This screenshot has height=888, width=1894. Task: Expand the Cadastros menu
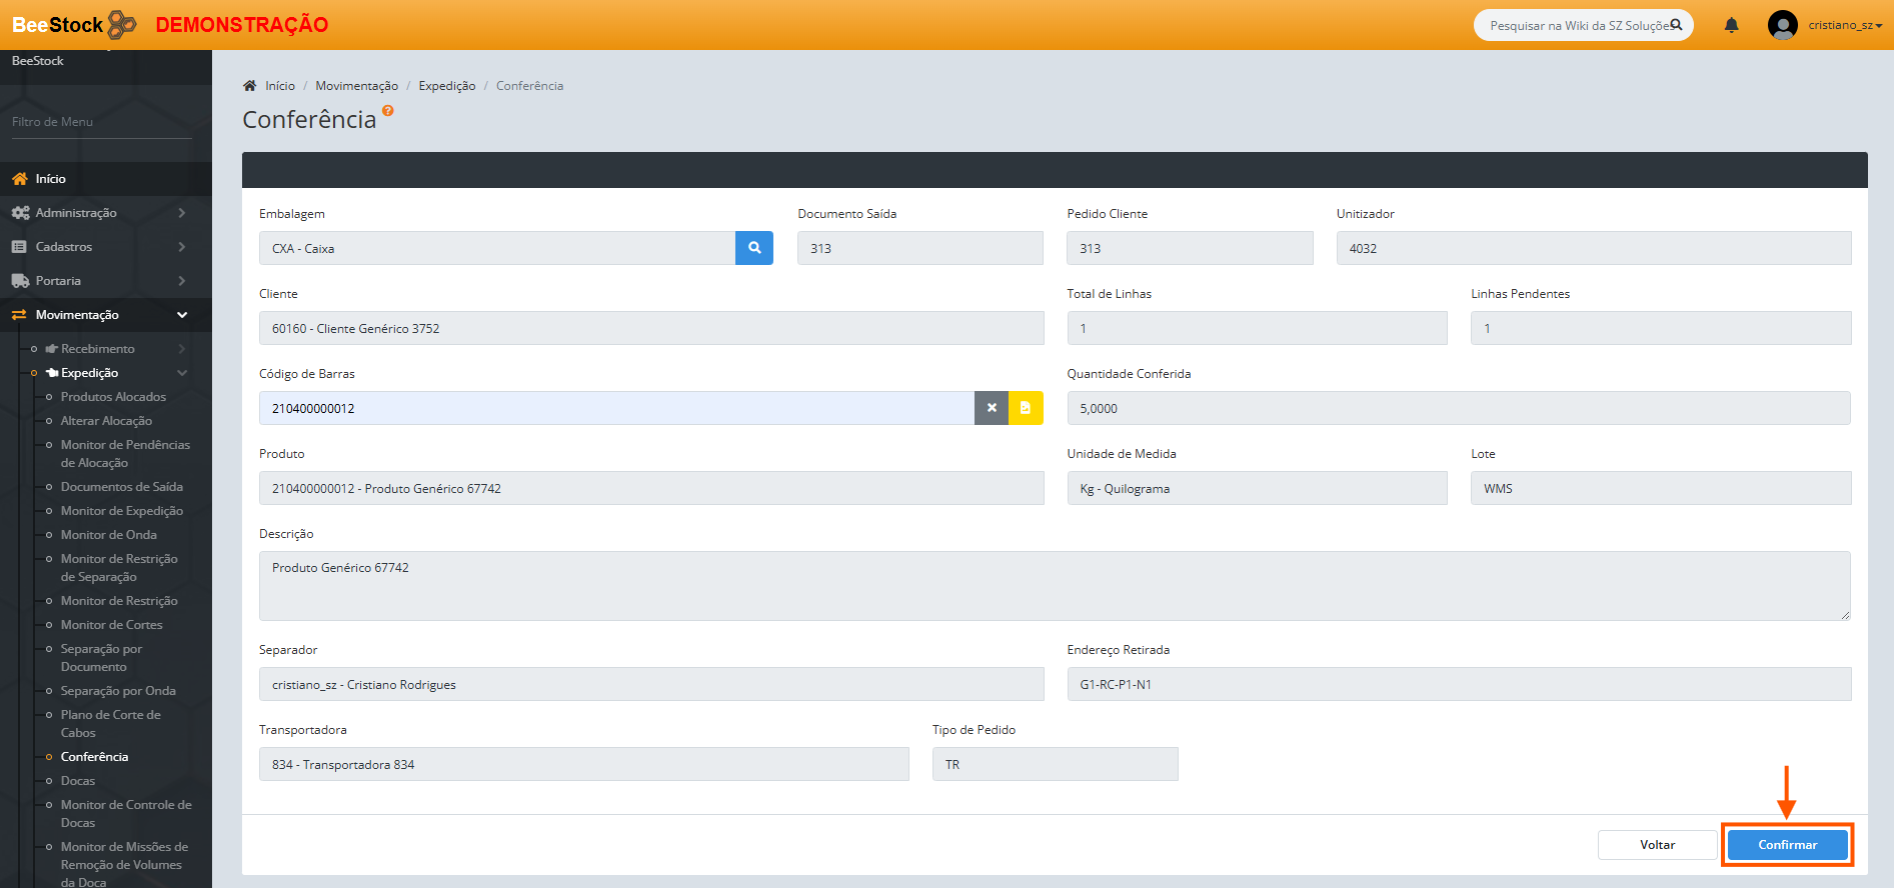(x=105, y=247)
